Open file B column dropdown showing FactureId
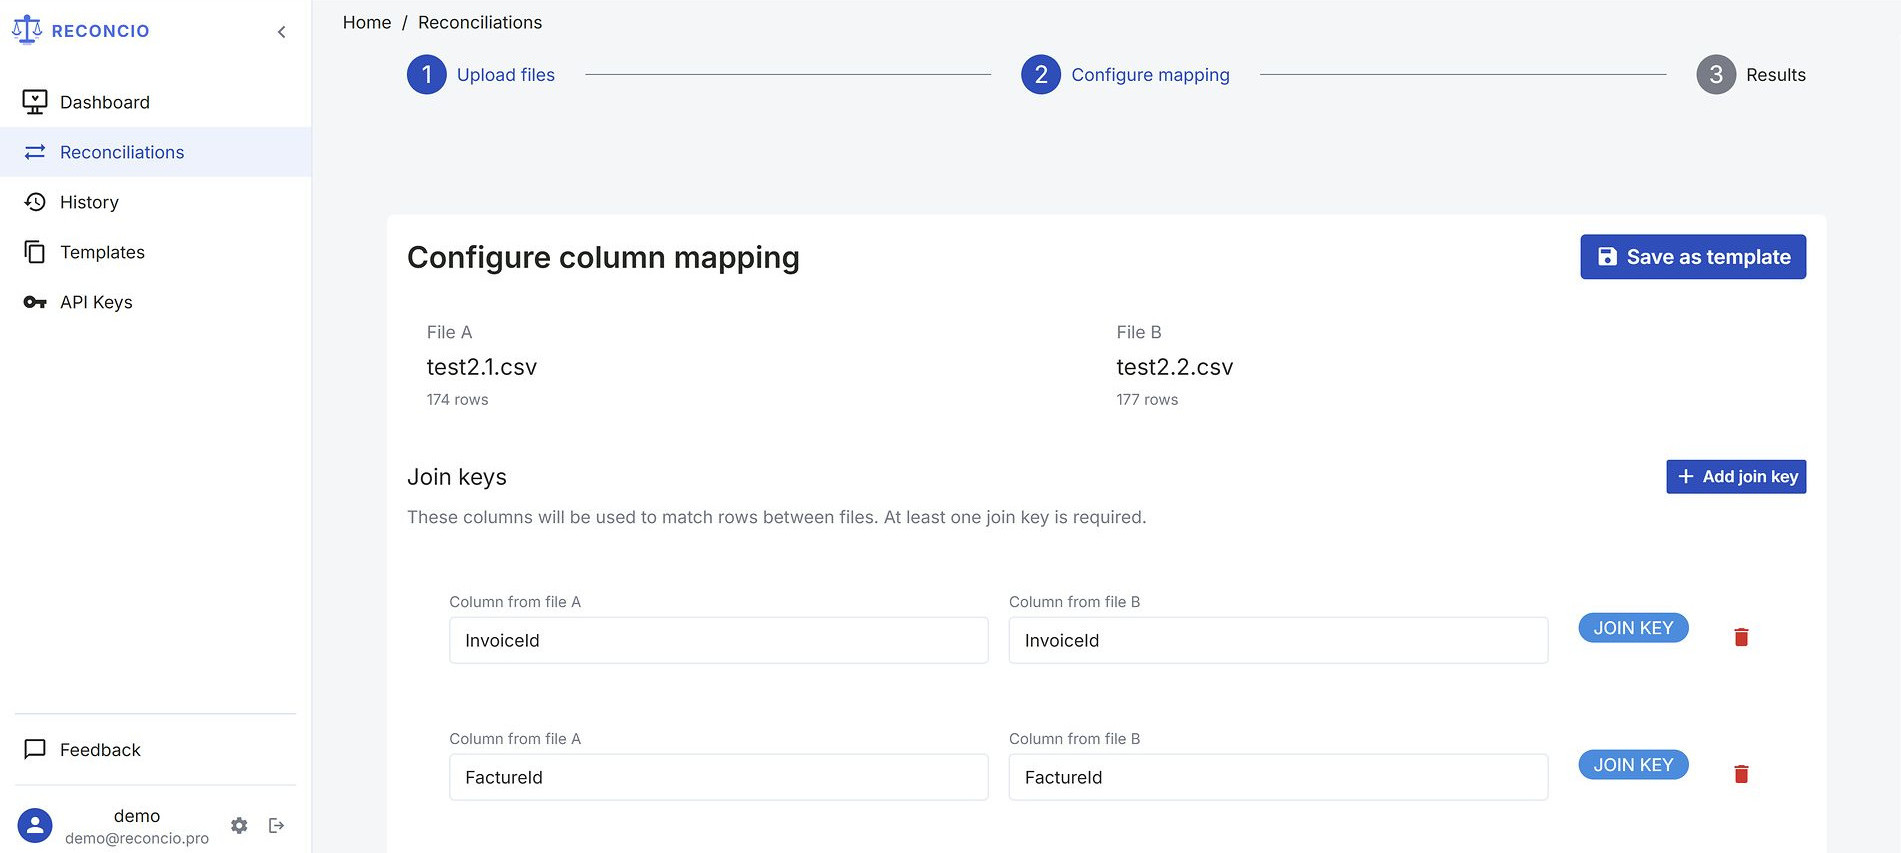The height and width of the screenshot is (853, 1901). (x=1278, y=777)
